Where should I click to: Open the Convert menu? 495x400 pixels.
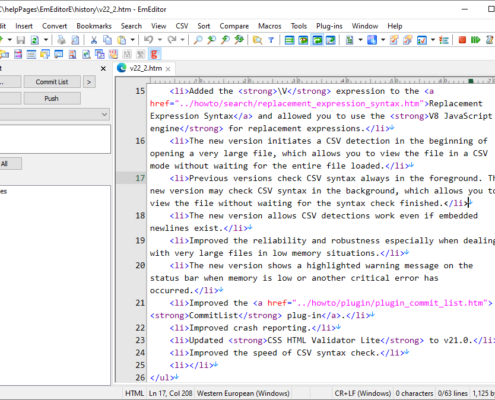click(54, 26)
